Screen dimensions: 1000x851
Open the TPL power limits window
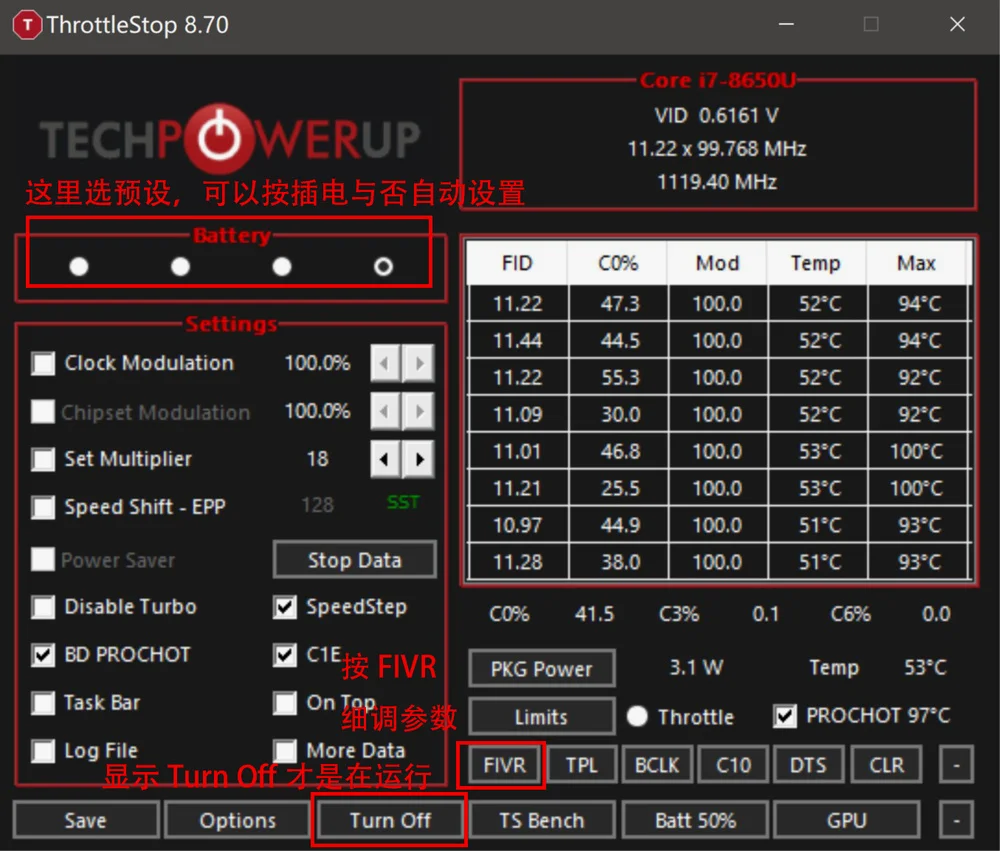point(581,764)
